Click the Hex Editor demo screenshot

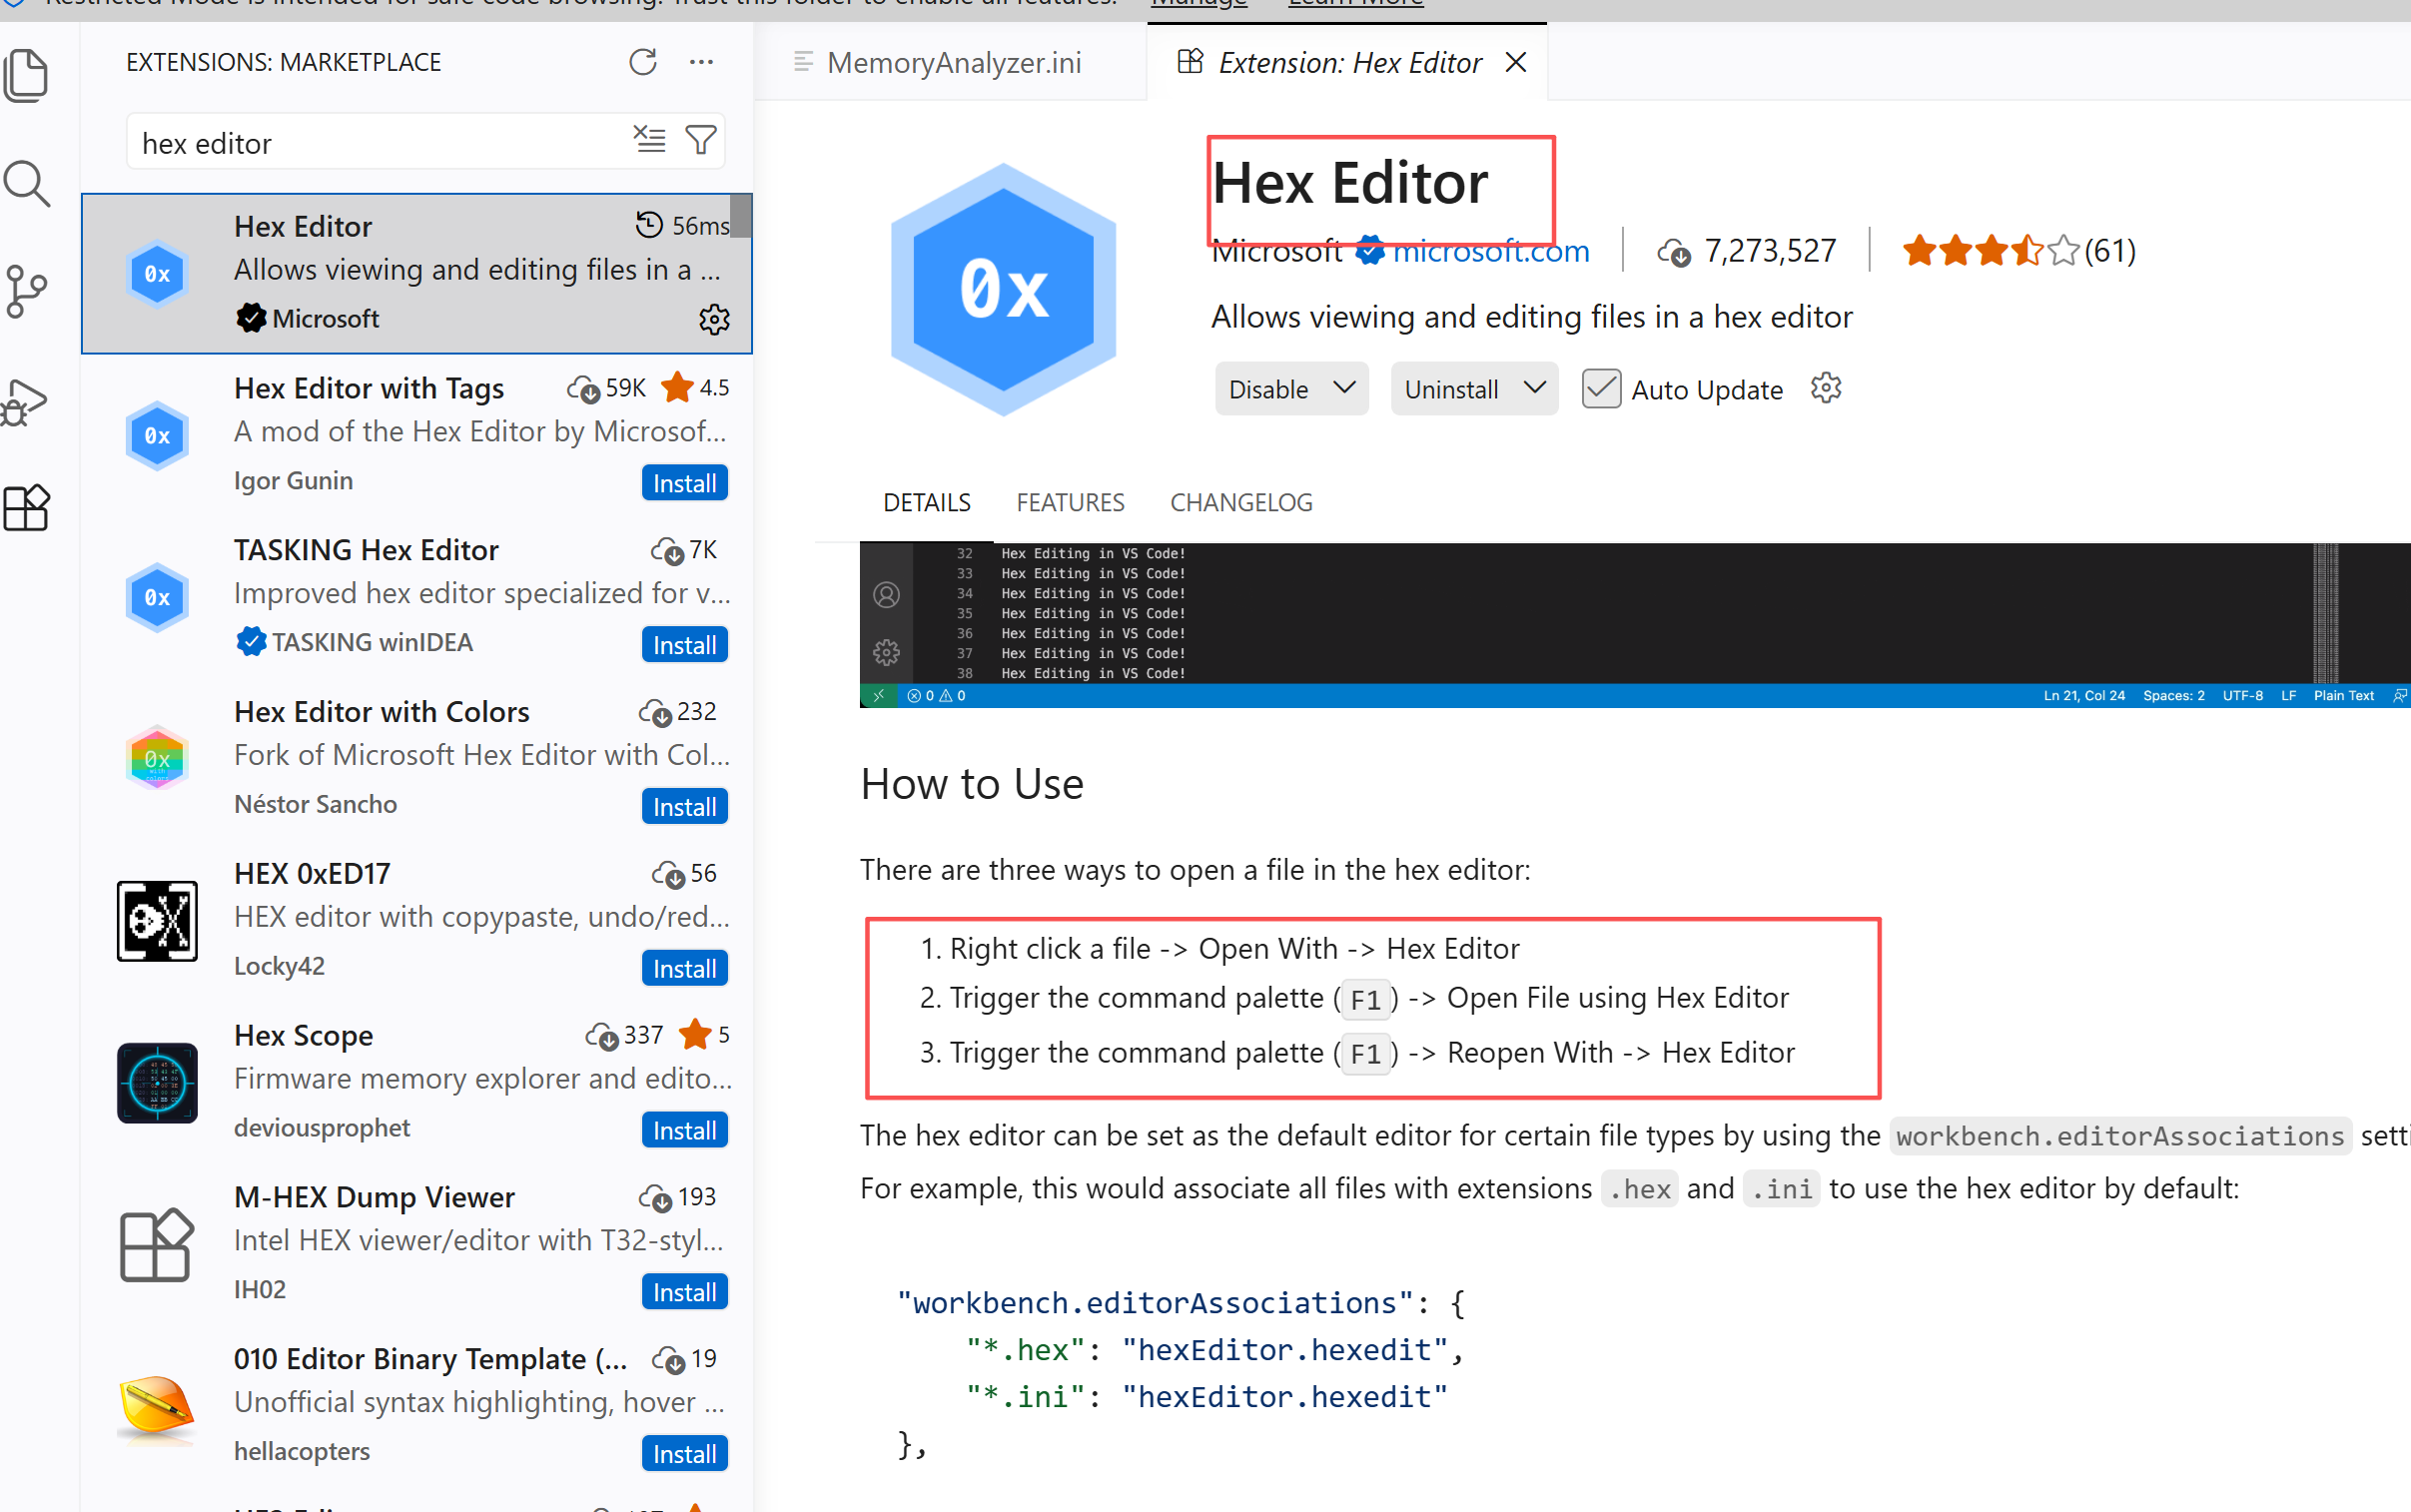[x=1634, y=625]
